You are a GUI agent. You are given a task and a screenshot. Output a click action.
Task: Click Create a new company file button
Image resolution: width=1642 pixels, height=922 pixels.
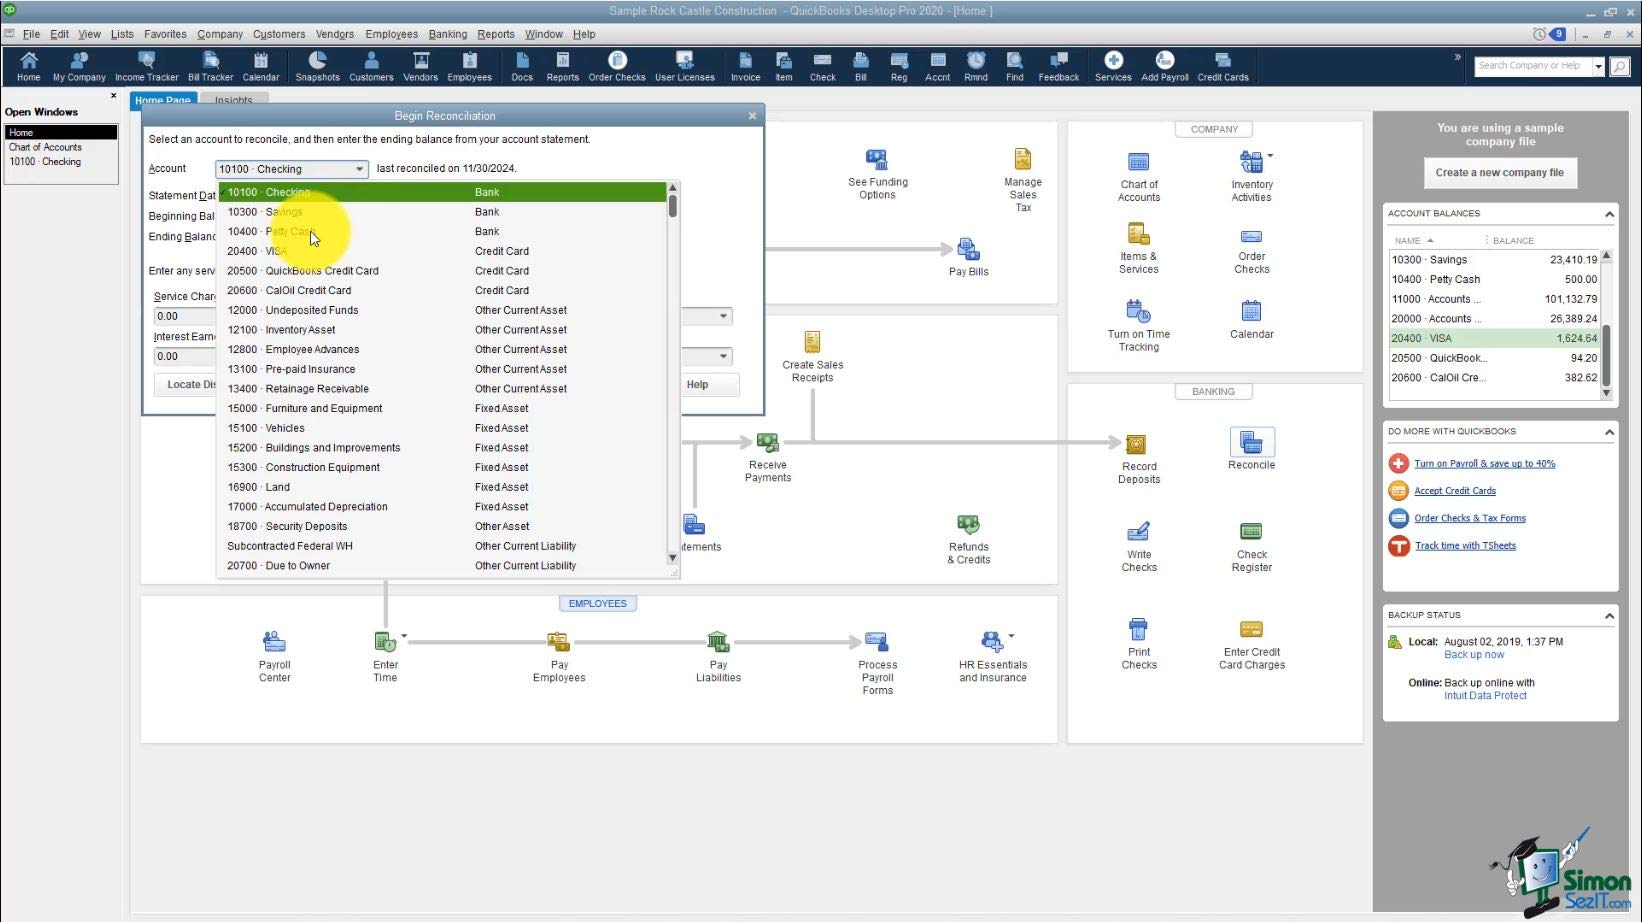[1499, 173]
